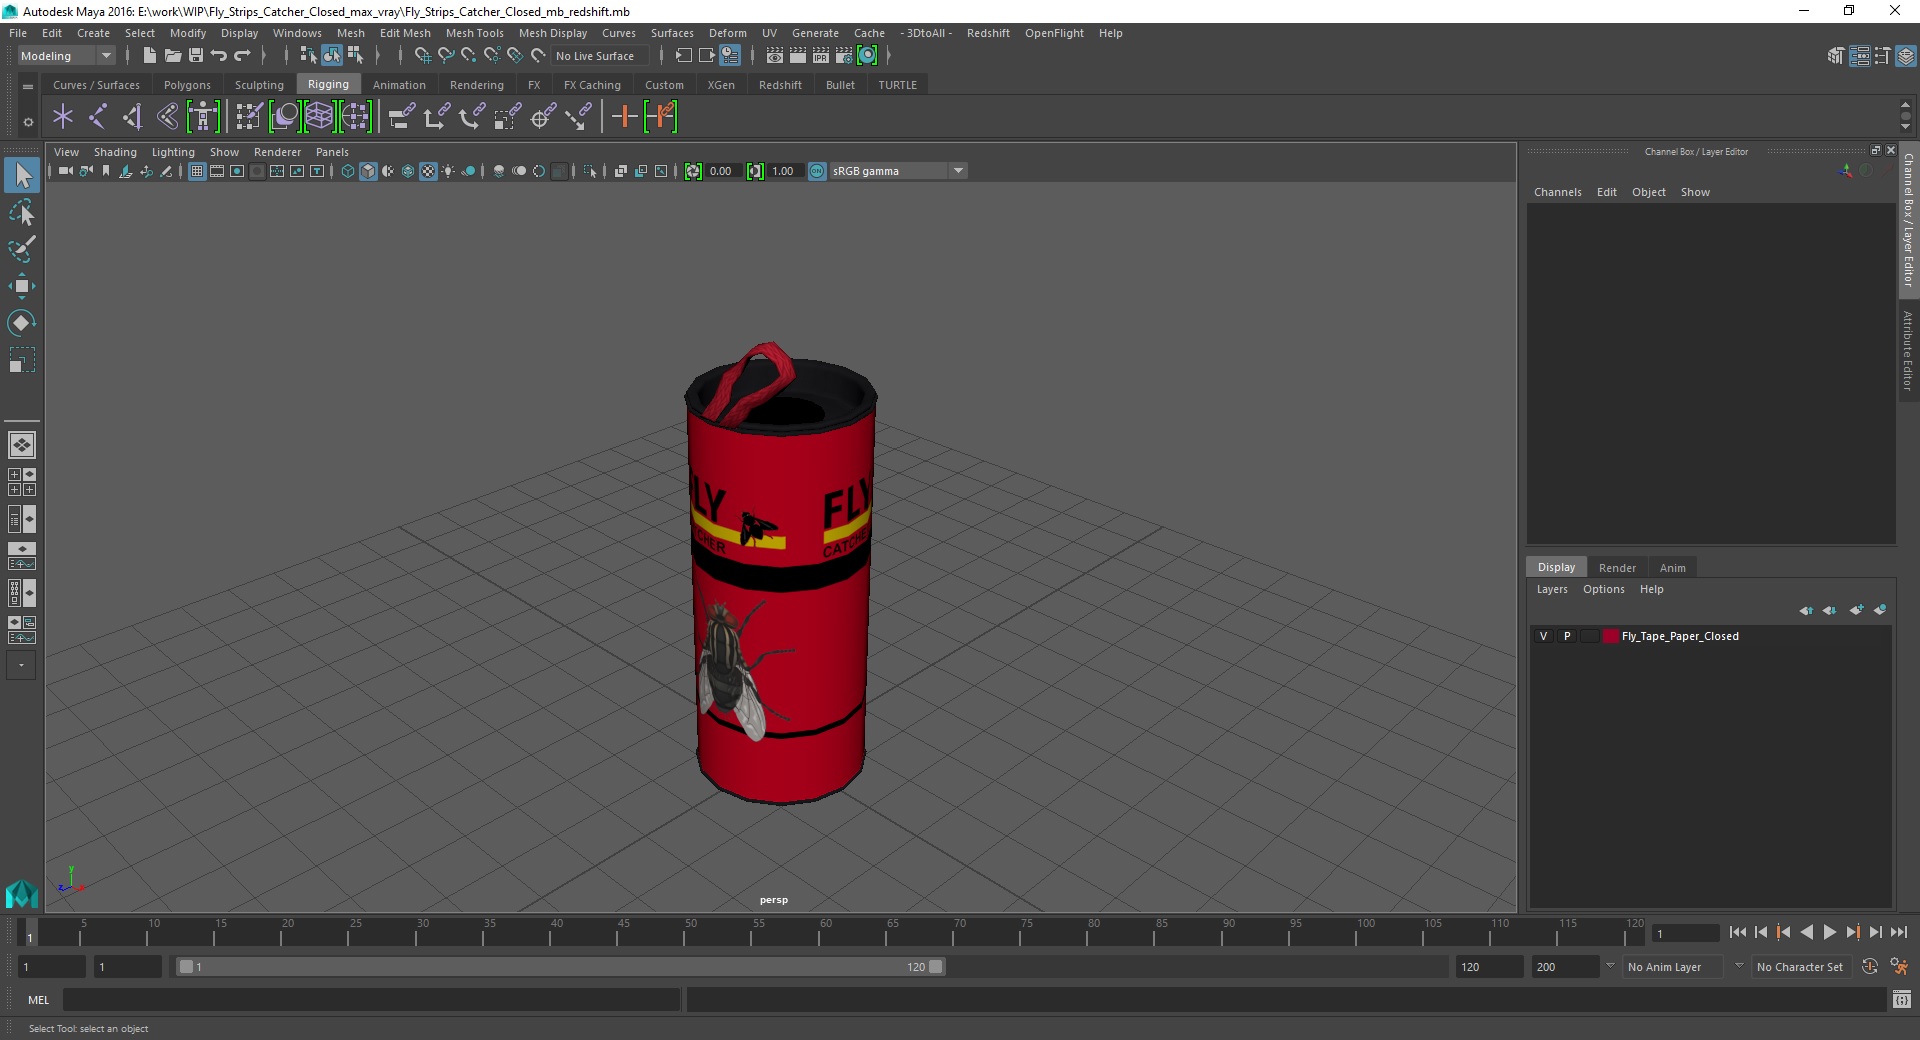This screenshot has height=1040, width=1920.
Task: Open the No Anim Layer dropdown
Action: (1673, 967)
